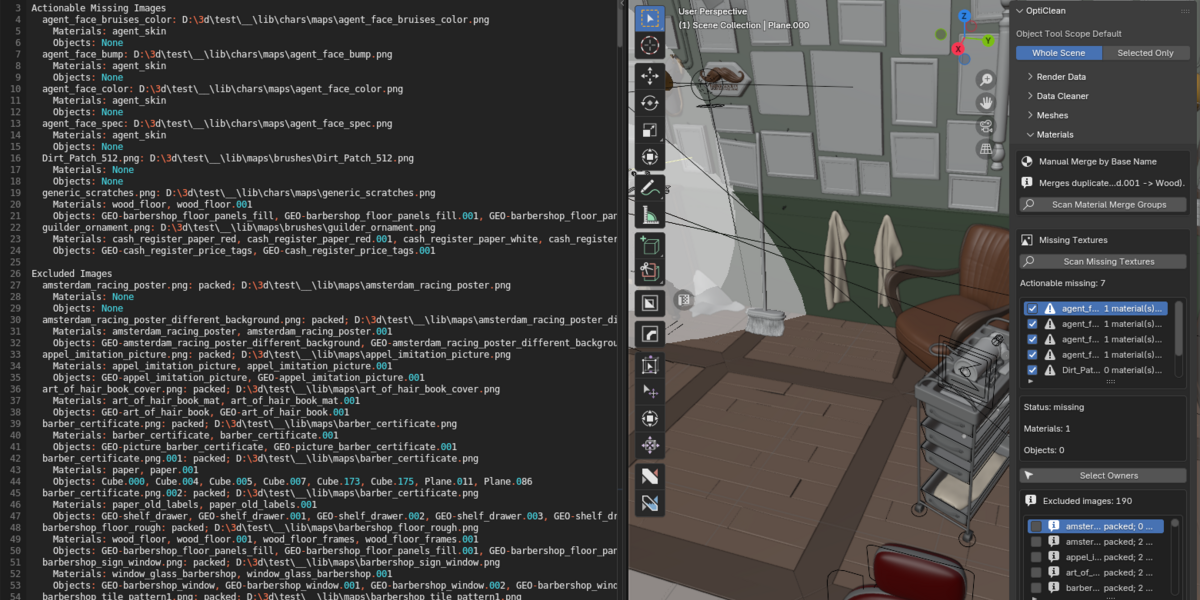This screenshot has height=600, width=1200.
Task: Select the Add Cube tool
Action: tap(650, 245)
